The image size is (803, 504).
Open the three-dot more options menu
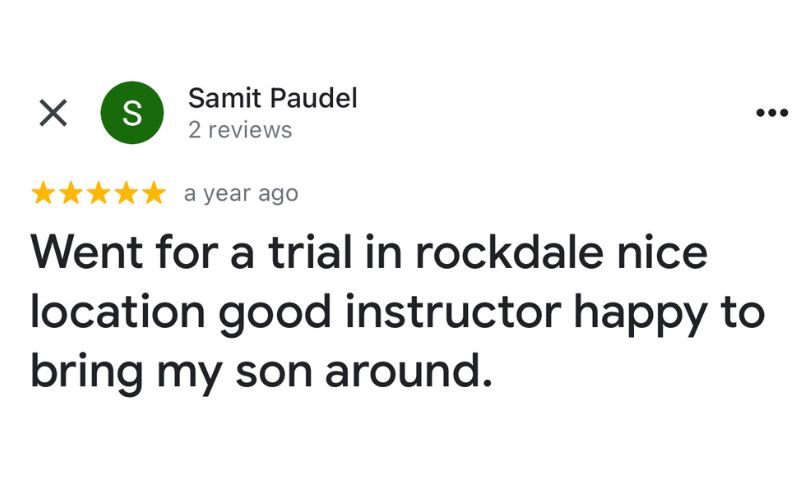point(771,113)
